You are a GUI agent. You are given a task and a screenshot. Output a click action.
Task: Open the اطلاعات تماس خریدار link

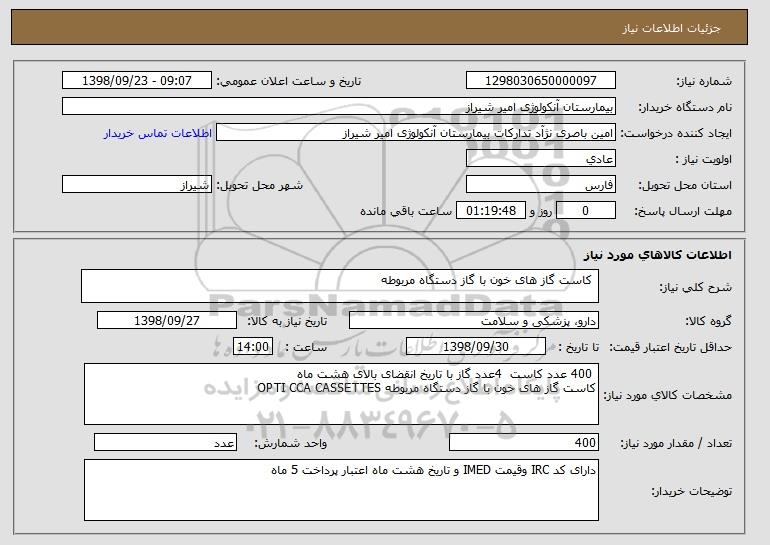click(x=158, y=133)
